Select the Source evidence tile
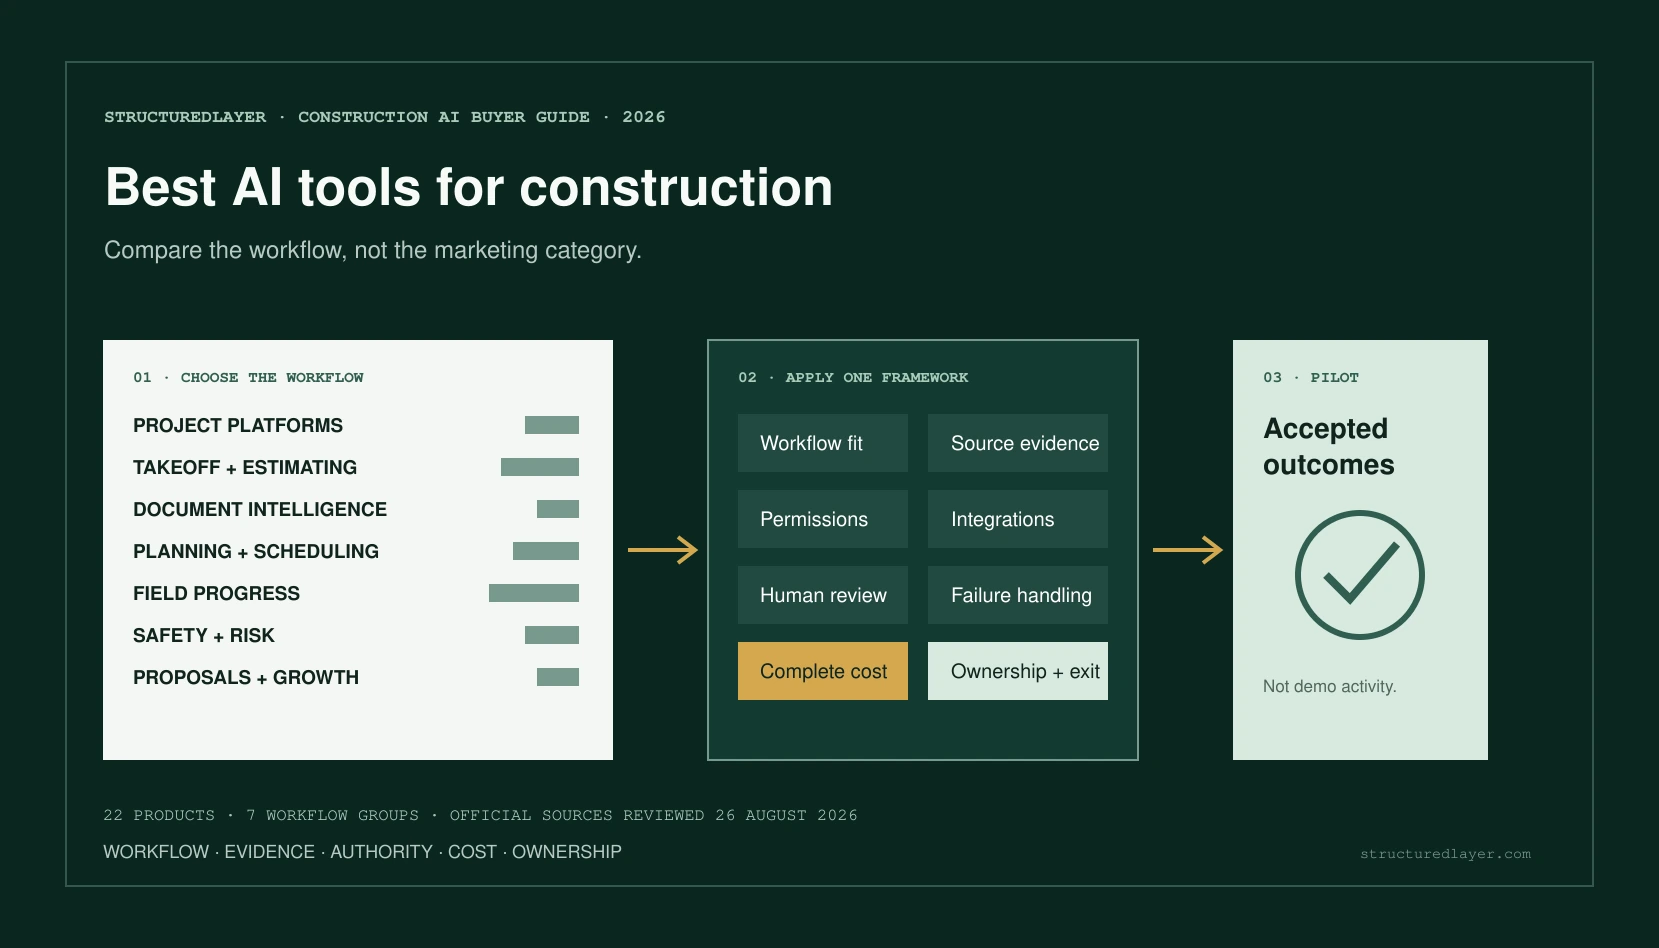The image size is (1659, 948). point(1018,443)
